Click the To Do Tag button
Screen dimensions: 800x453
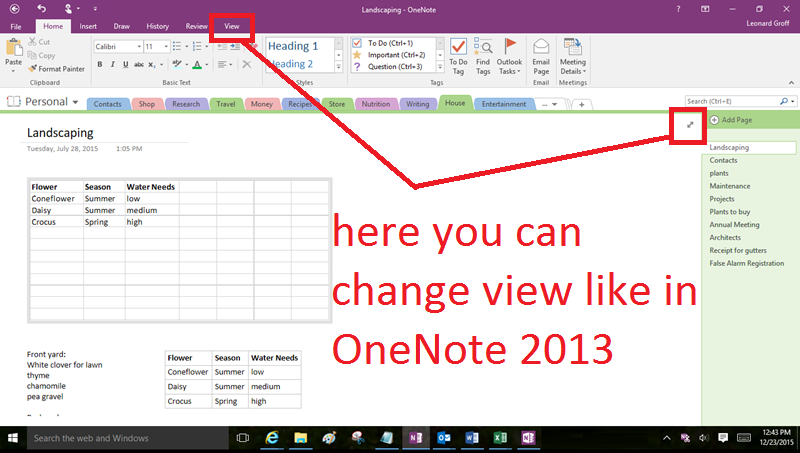(x=458, y=57)
